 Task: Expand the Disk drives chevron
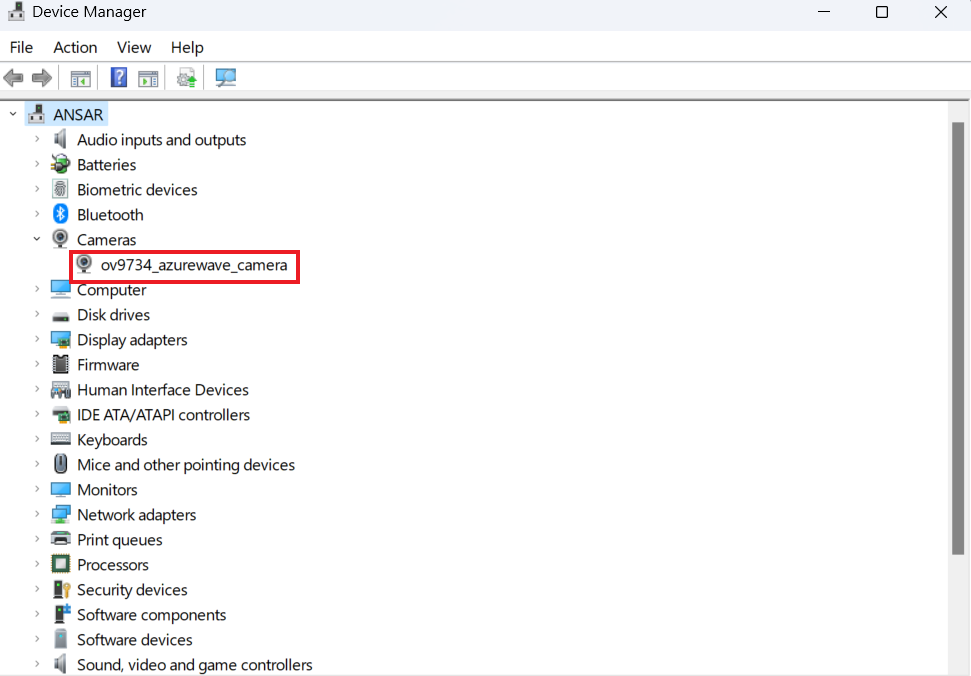(37, 314)
